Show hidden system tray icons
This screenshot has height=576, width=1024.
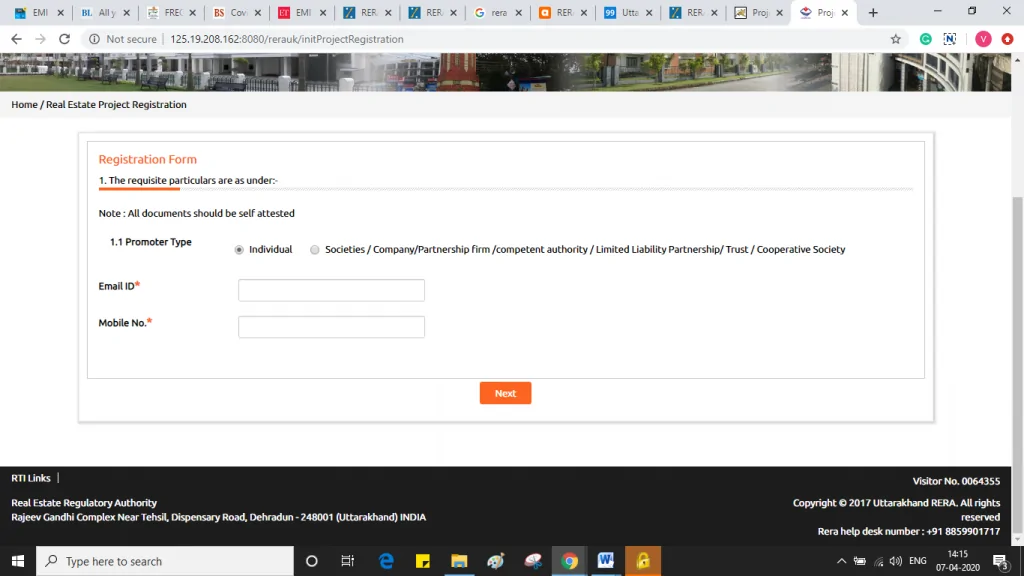[x=841, y=561]
